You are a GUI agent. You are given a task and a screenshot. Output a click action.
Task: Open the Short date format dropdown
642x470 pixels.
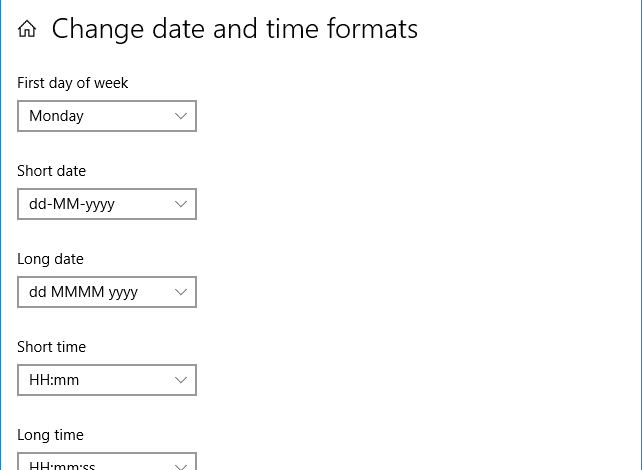pyautogui.click(x=107, y=204)
